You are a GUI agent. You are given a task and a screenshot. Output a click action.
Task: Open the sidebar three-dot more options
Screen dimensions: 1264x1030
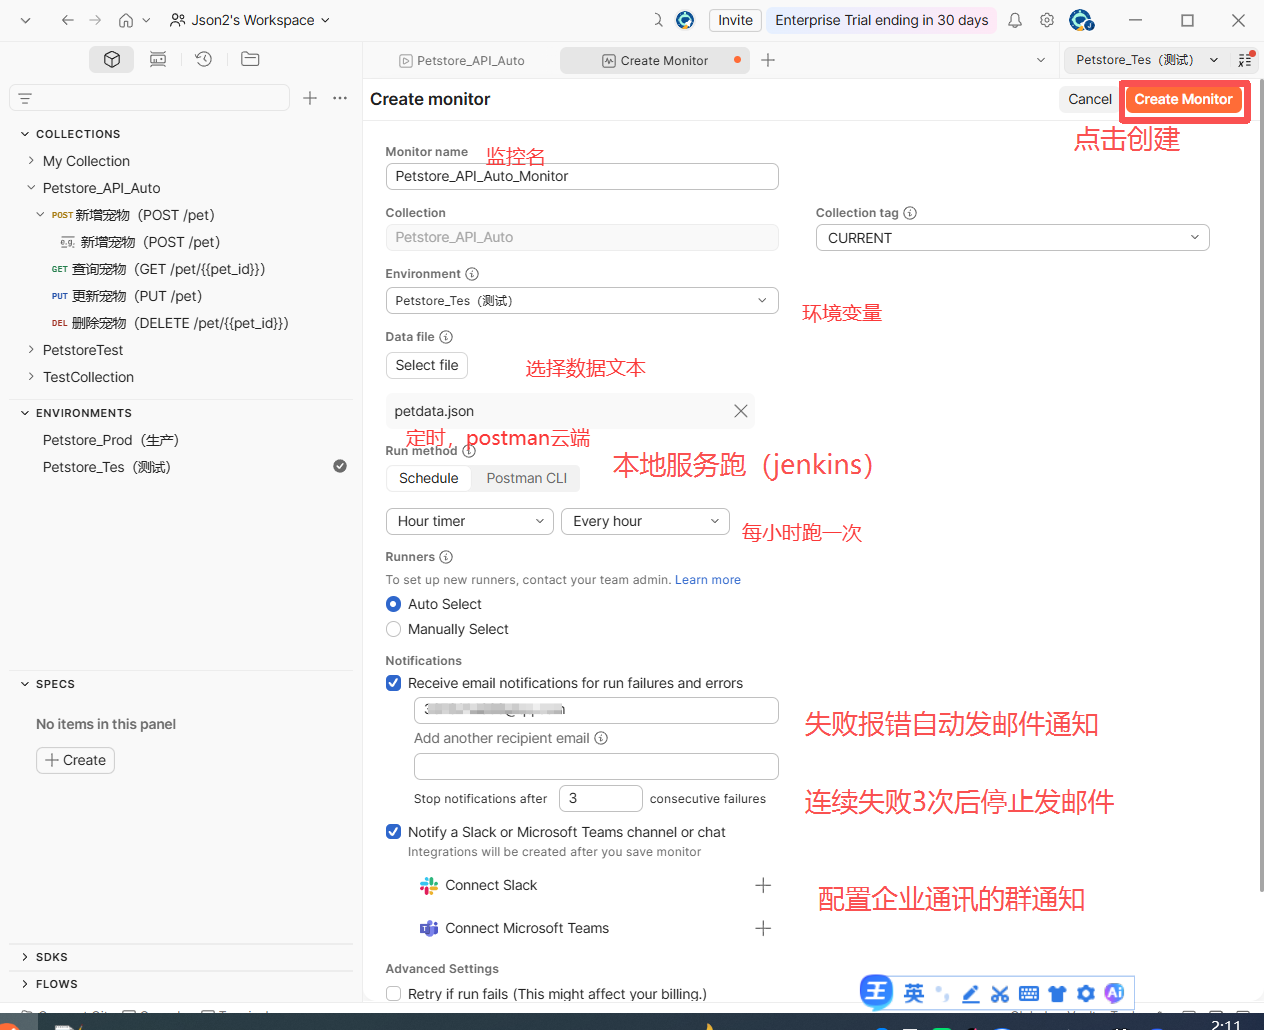340,98
